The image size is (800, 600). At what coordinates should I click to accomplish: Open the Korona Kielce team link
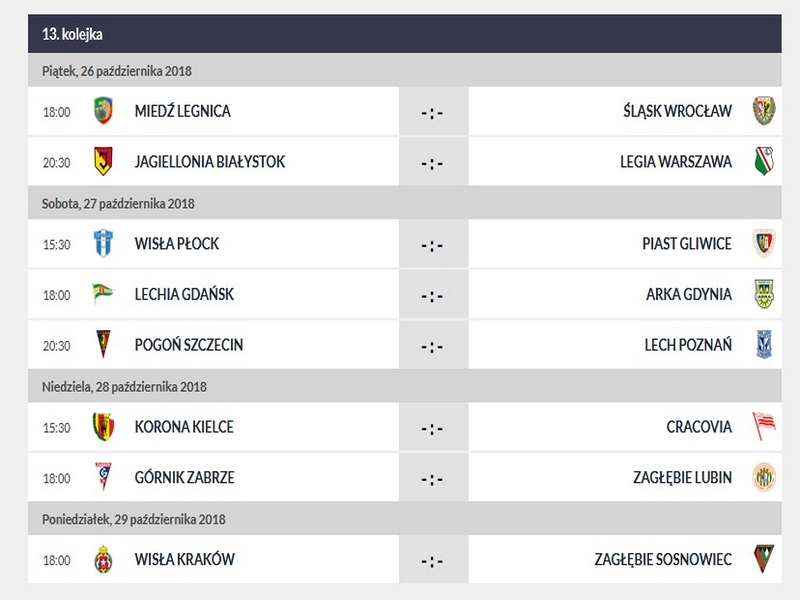click(184, 427)
